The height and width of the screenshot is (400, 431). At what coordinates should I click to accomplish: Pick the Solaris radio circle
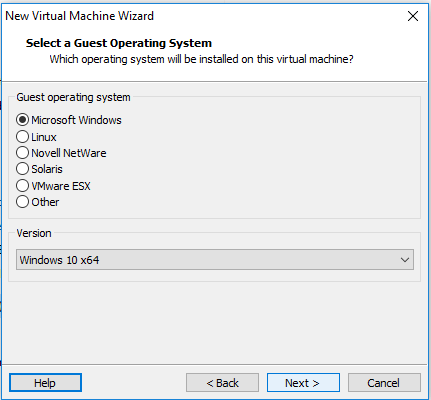coord(22,169)
